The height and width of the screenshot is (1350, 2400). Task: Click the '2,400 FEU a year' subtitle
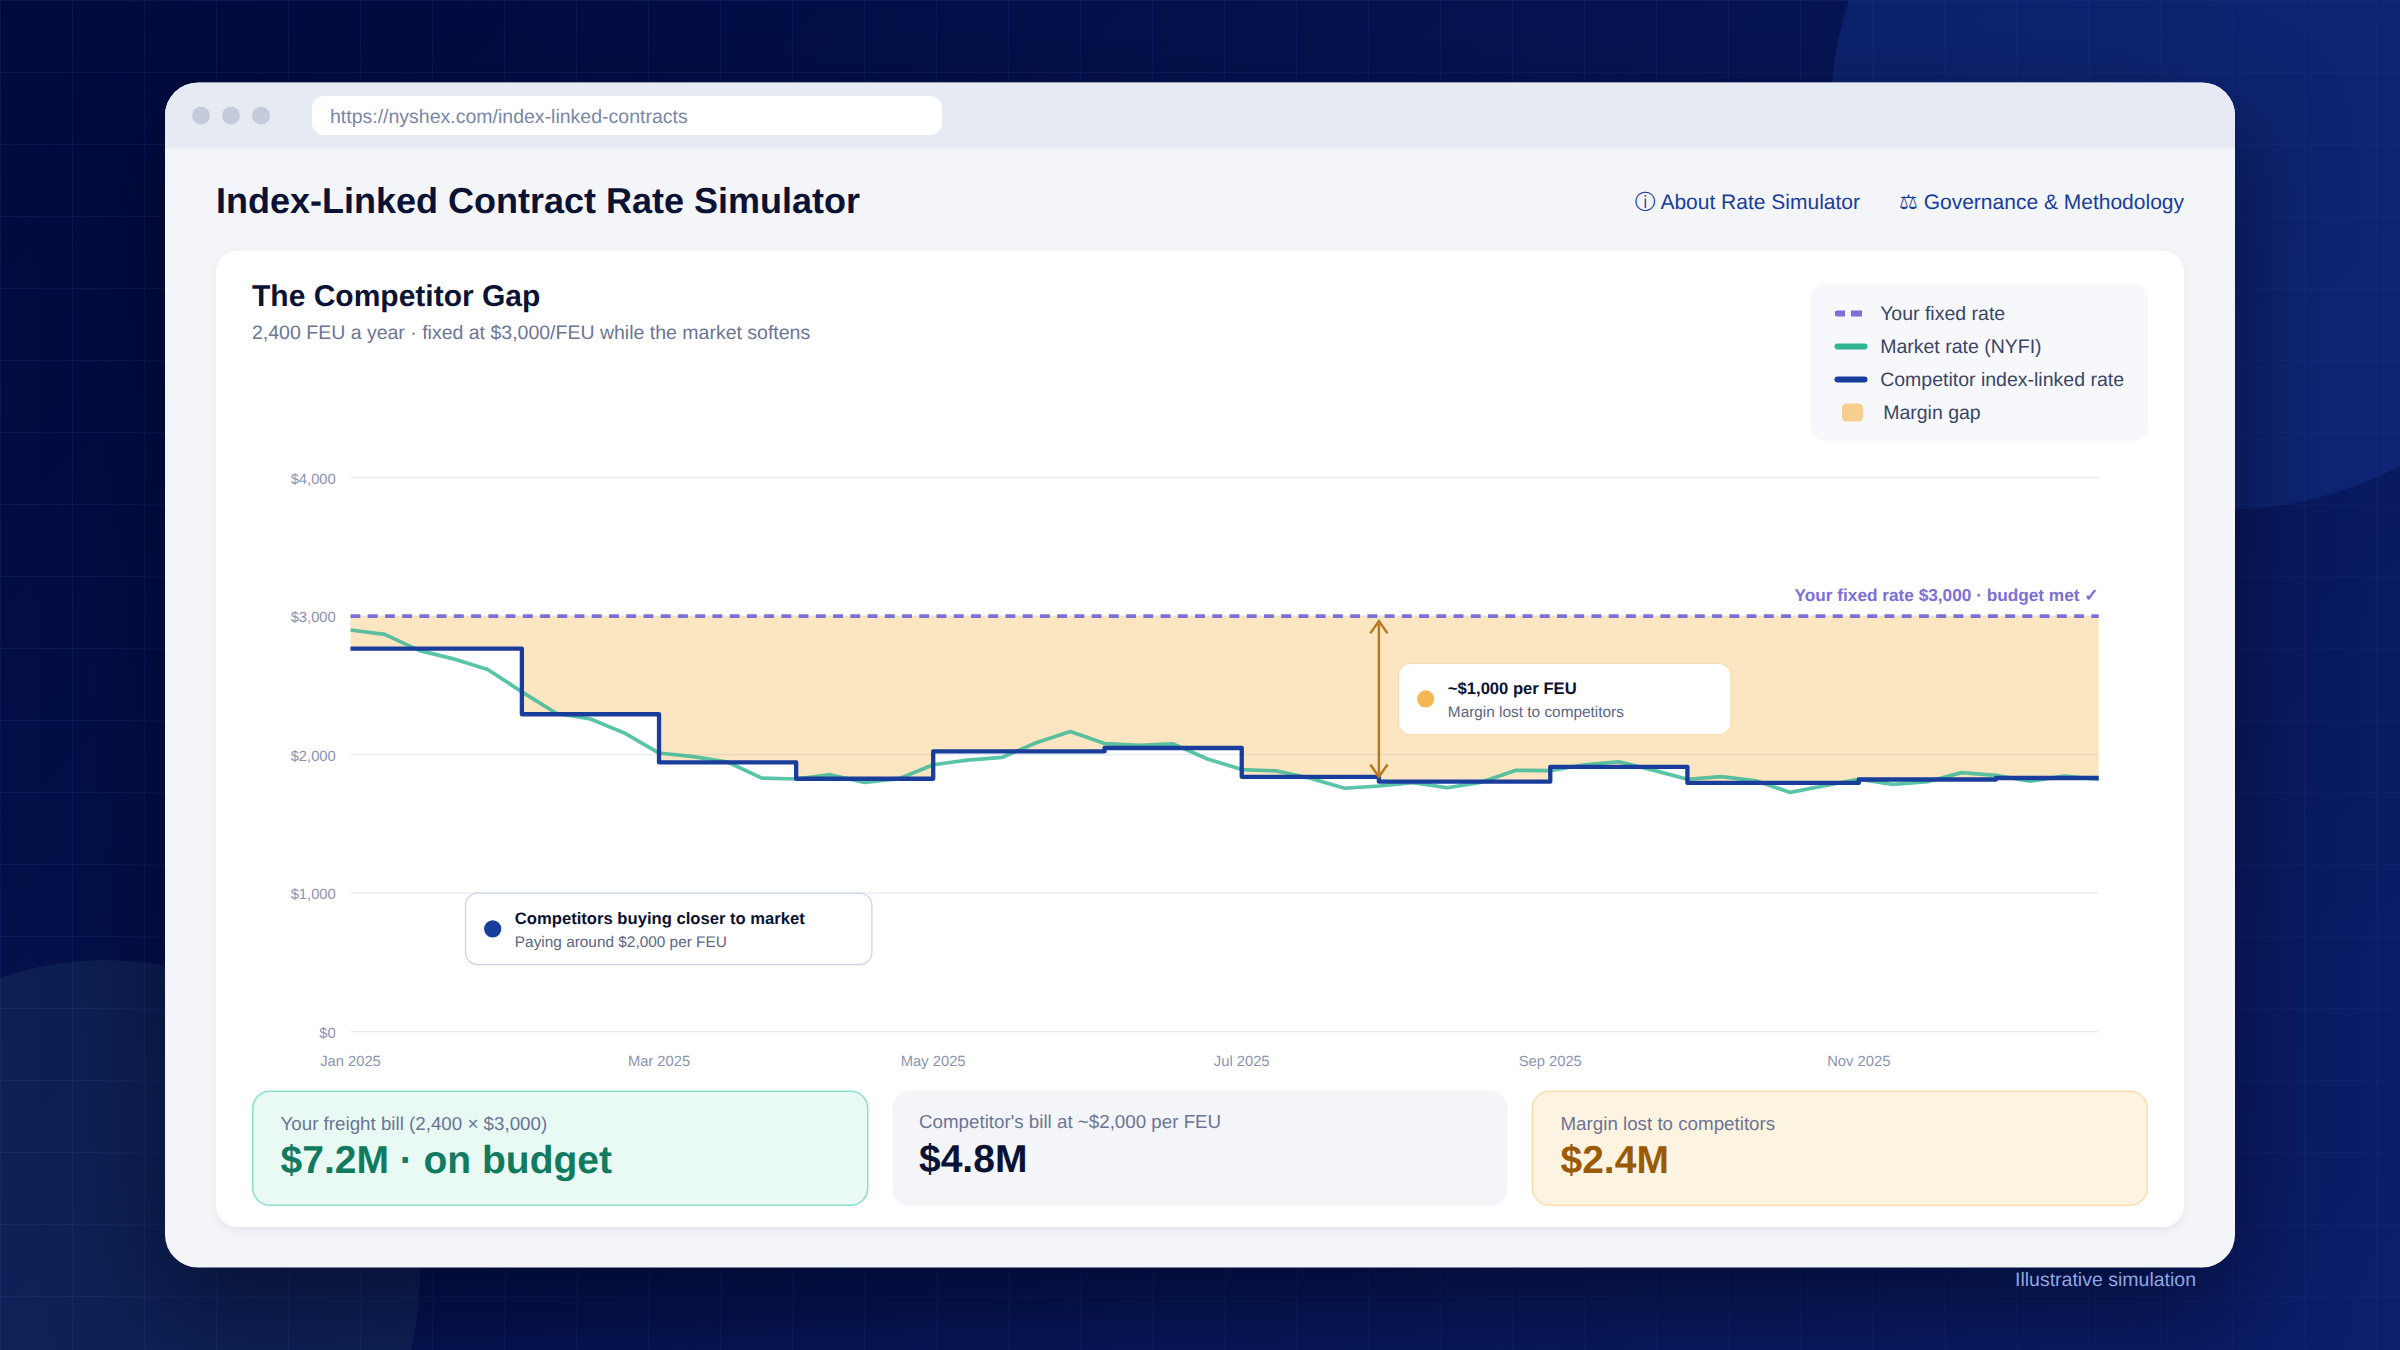coord(531,332)
